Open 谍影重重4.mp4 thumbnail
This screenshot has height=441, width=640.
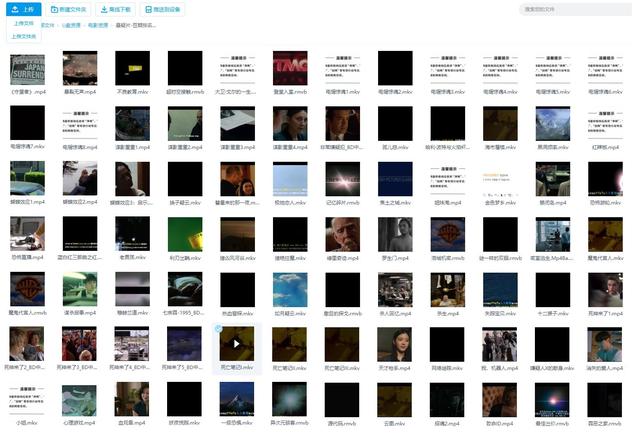(290, 124)
